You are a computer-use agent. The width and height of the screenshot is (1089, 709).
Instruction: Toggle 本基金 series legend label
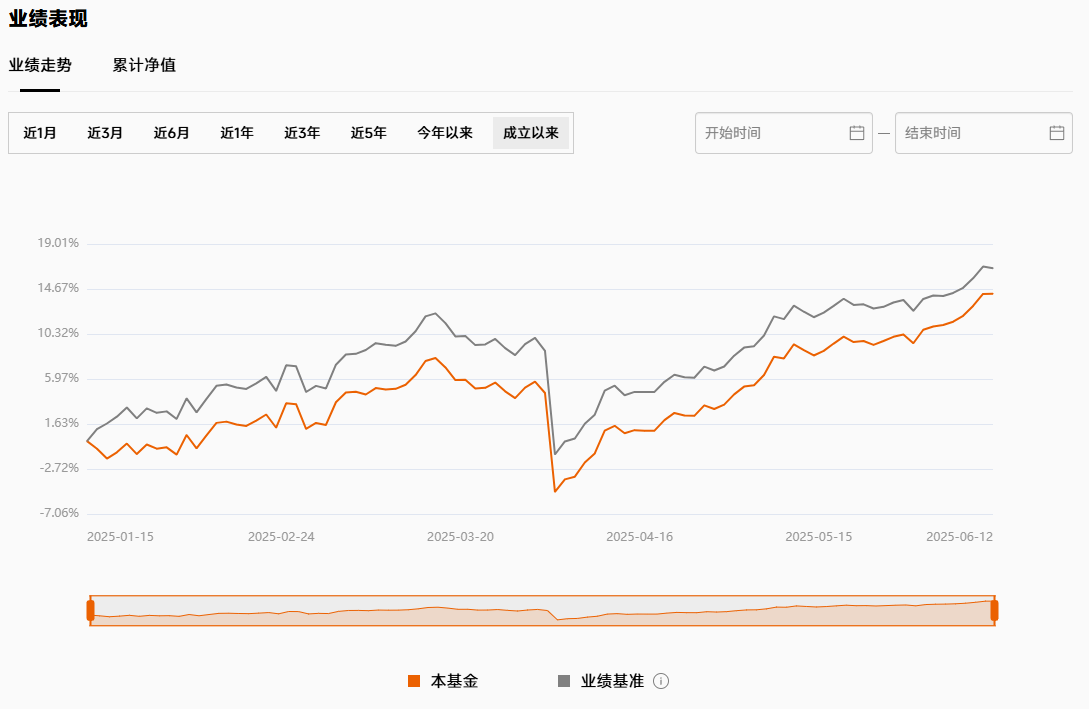(454, 681)
